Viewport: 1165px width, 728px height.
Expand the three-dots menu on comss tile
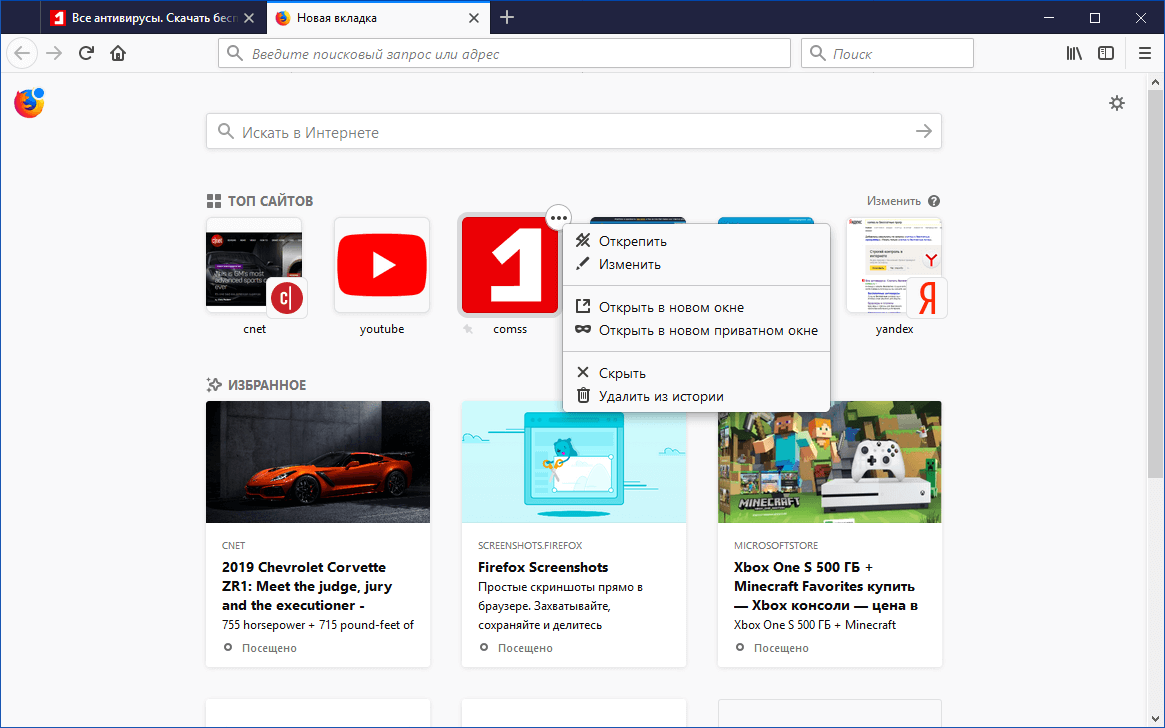(558, 217)
